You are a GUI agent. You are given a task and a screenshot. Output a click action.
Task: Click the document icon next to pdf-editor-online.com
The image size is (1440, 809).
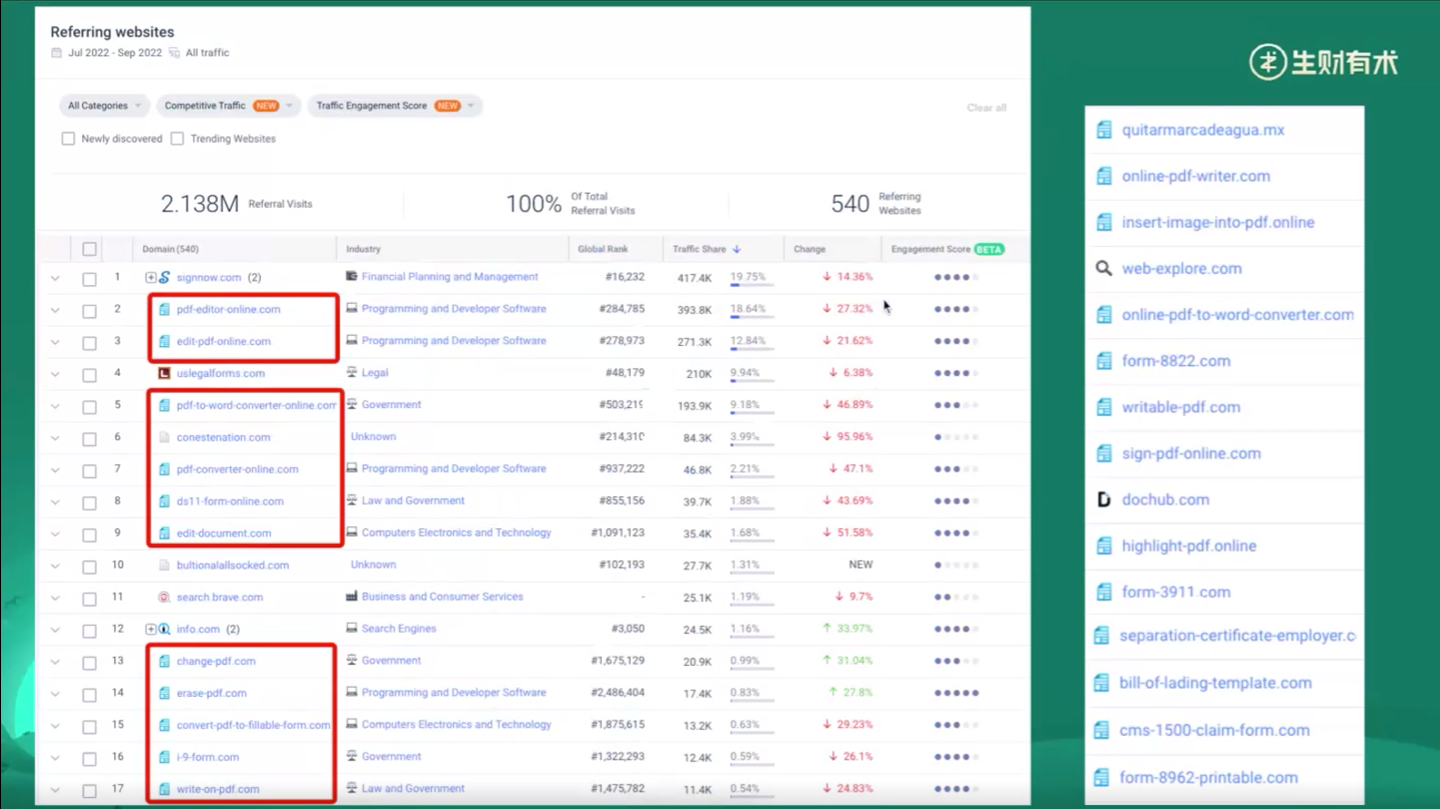pyautogui.click(x=165, y=309)
